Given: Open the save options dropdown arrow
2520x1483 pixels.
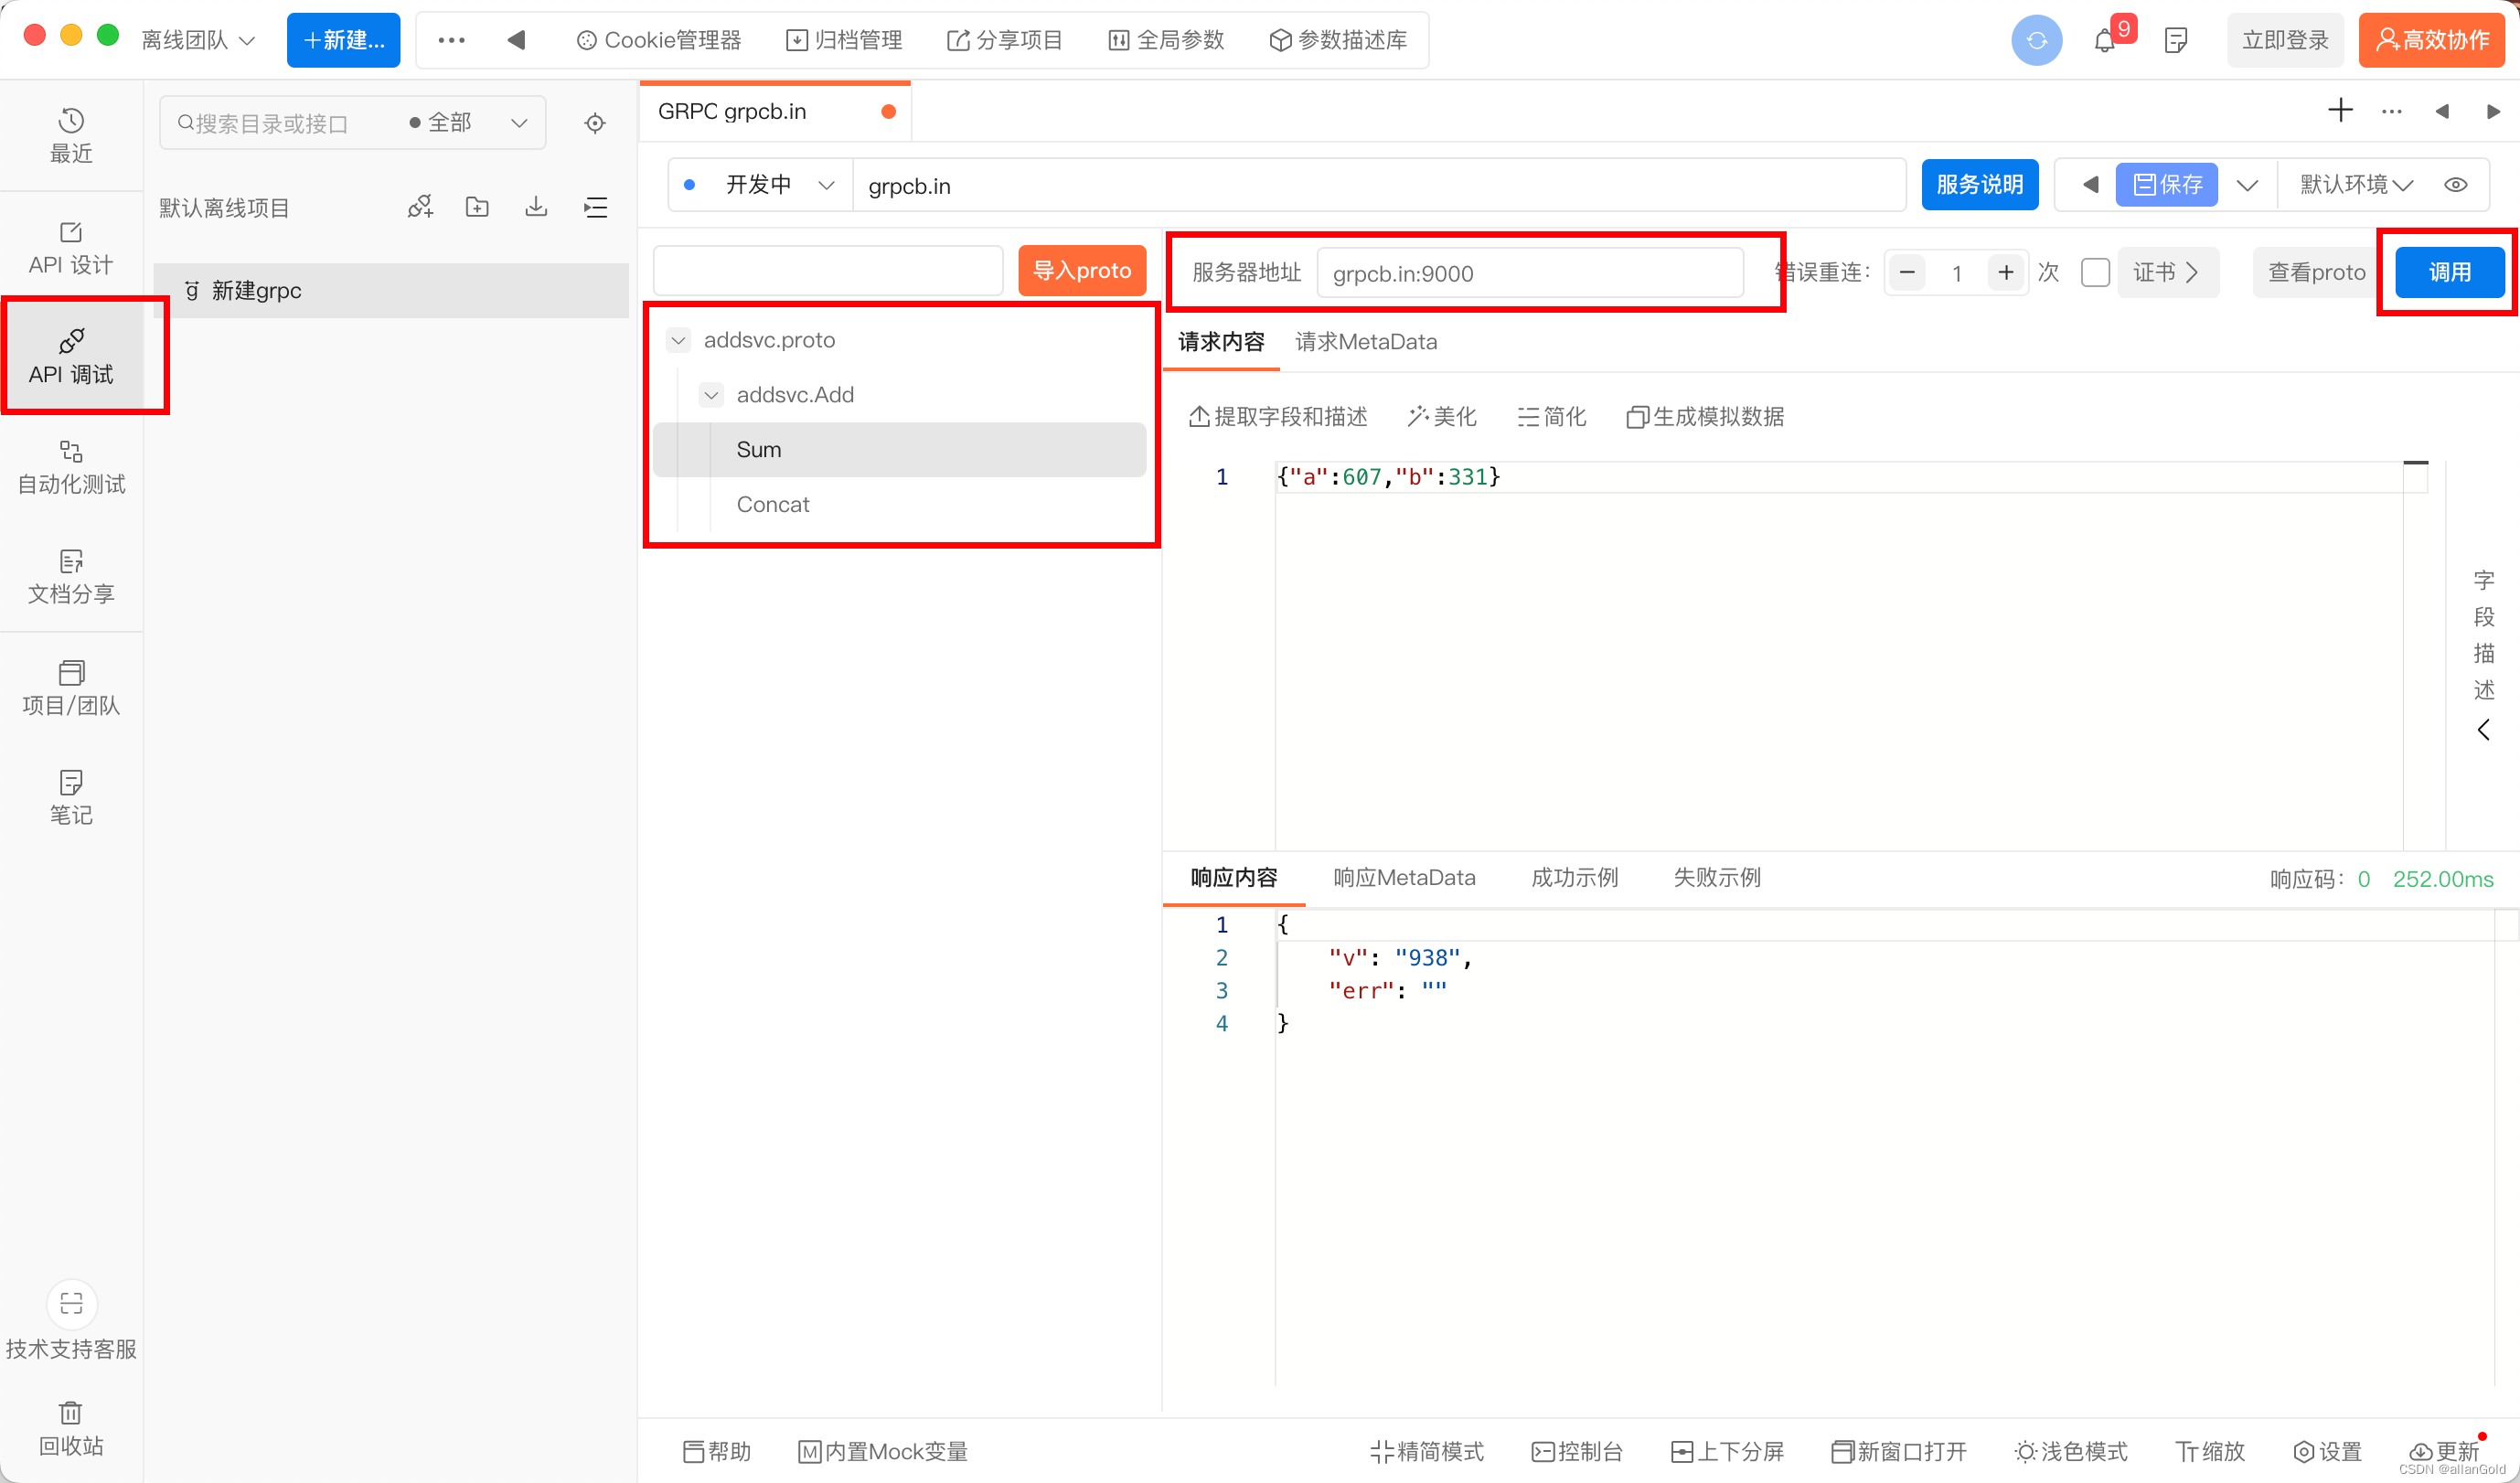Looking at the screenshot, I should coord(2247,184).
